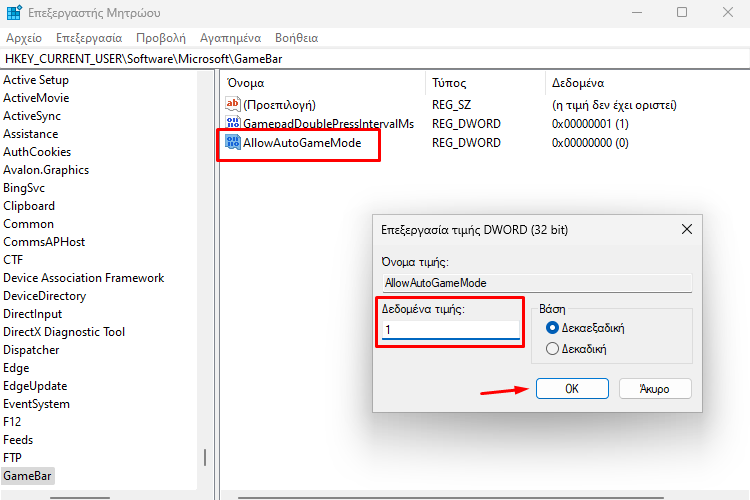Select the FTP key
750x500 pixels.
pos(12,458)
